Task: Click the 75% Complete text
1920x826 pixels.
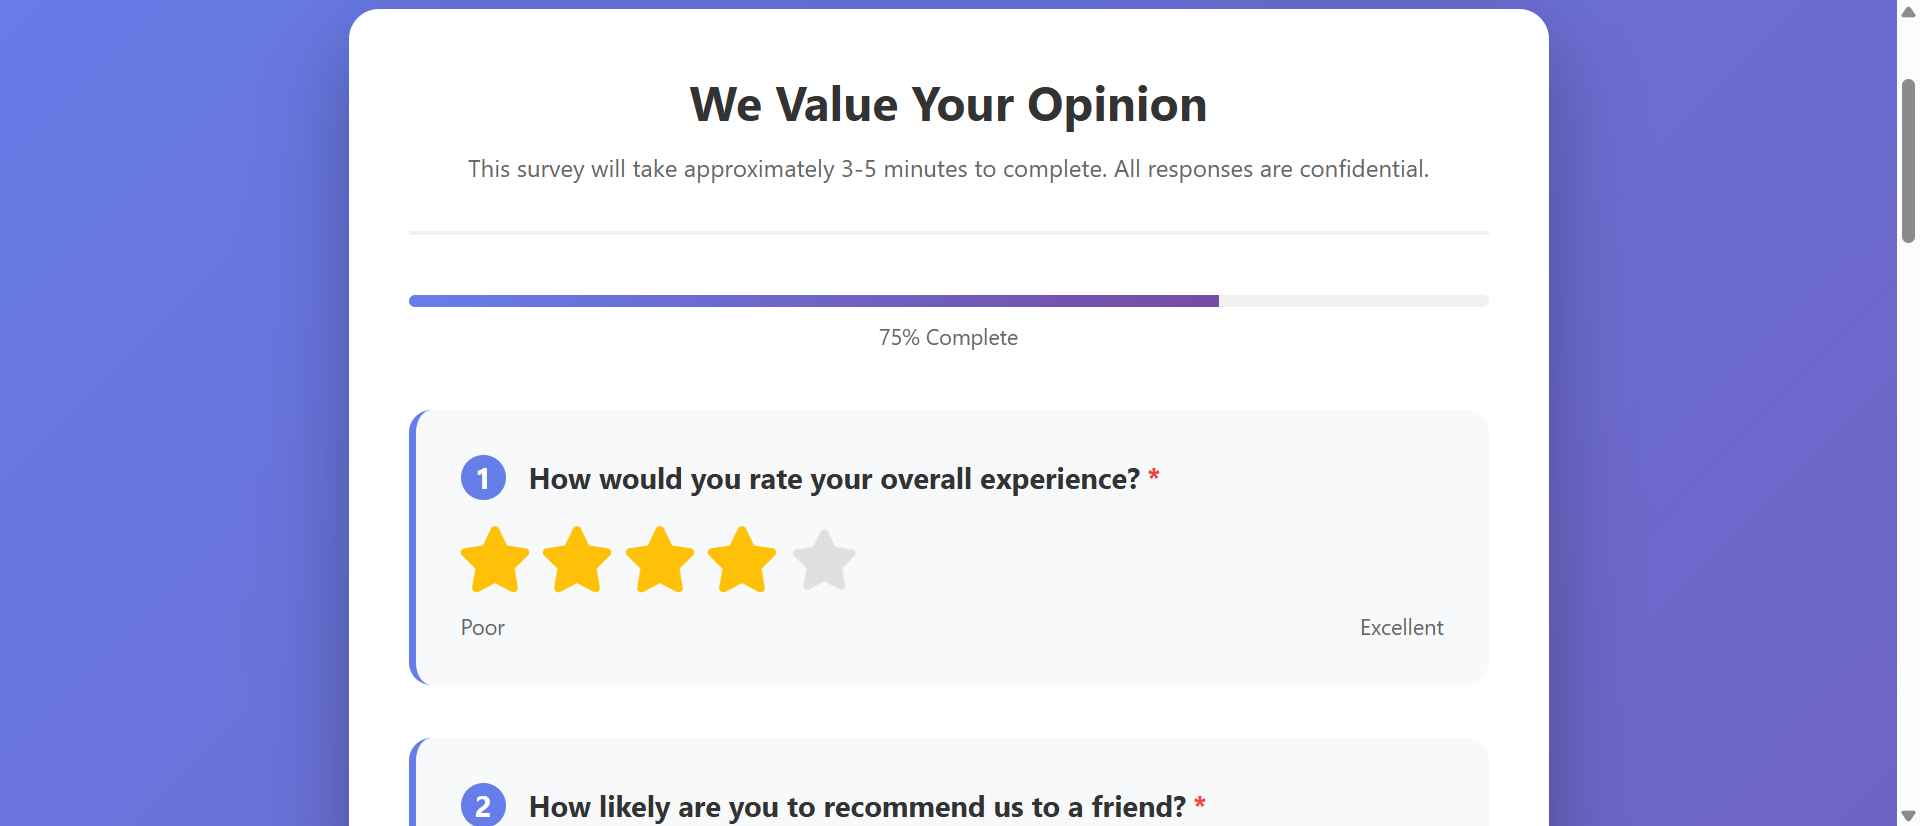Action: (948, 337)
